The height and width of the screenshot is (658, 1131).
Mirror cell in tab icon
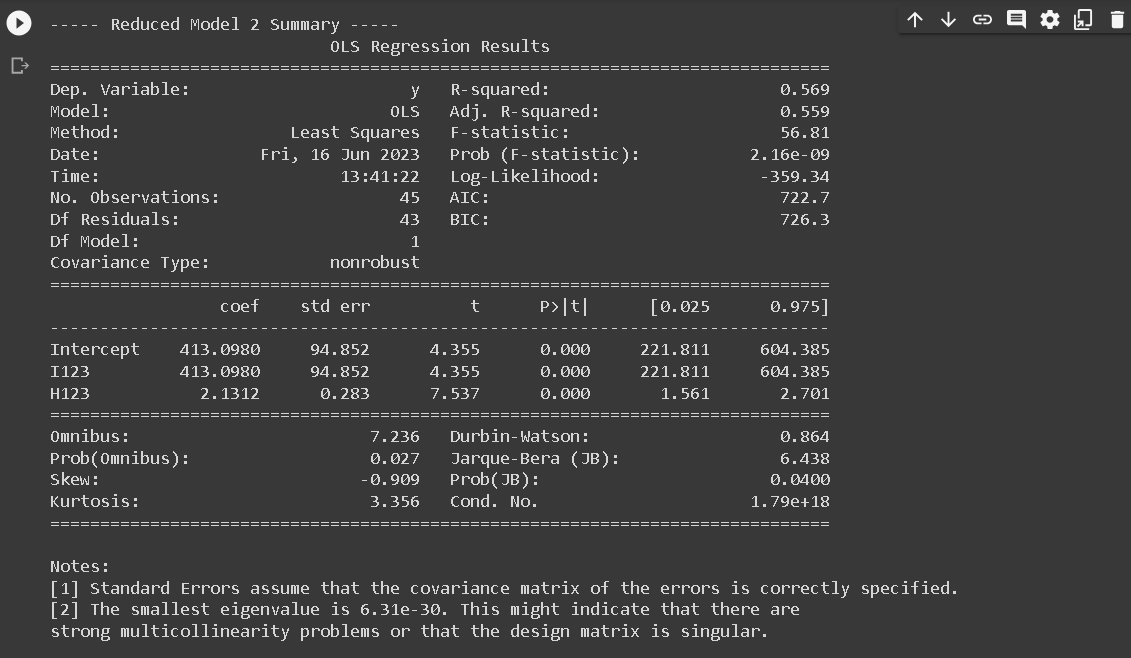[1083, 19]
